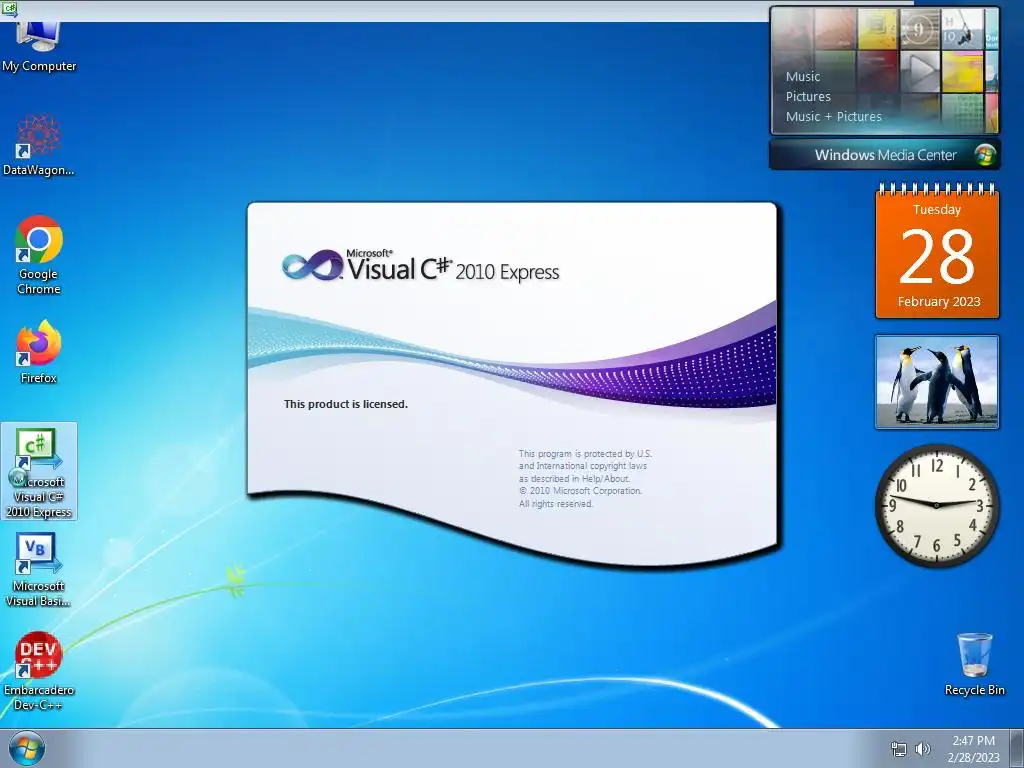Select the Firefox desktop shortcut
The height and width of the screenshot is (768, 1024).
point(39,351)
